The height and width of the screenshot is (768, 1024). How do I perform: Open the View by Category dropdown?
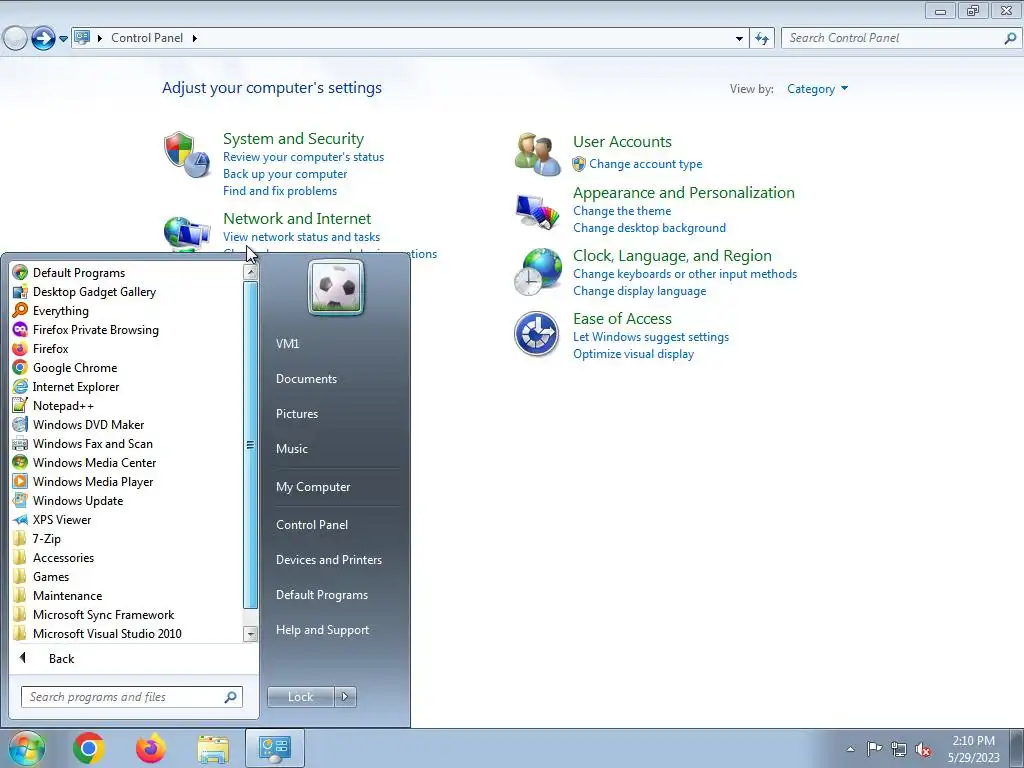click(817, 89)
